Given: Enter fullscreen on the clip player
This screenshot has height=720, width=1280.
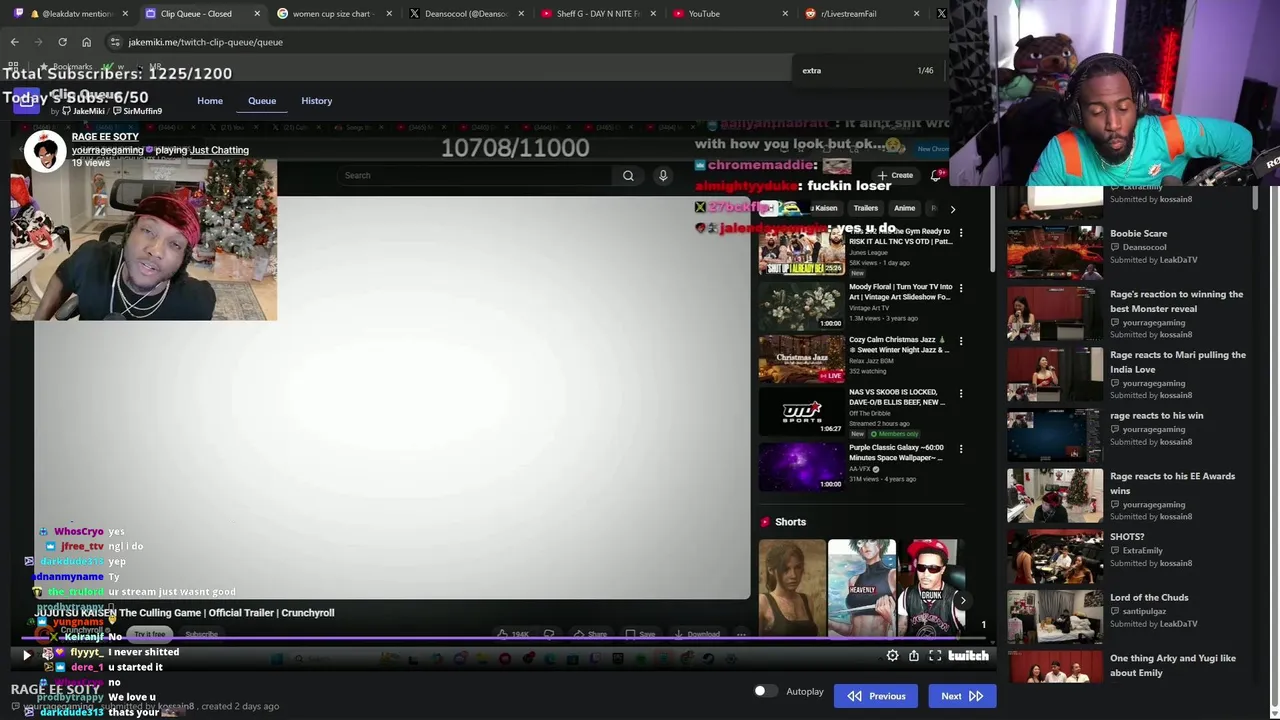Looking at the screenshot, I should (935, 656).
